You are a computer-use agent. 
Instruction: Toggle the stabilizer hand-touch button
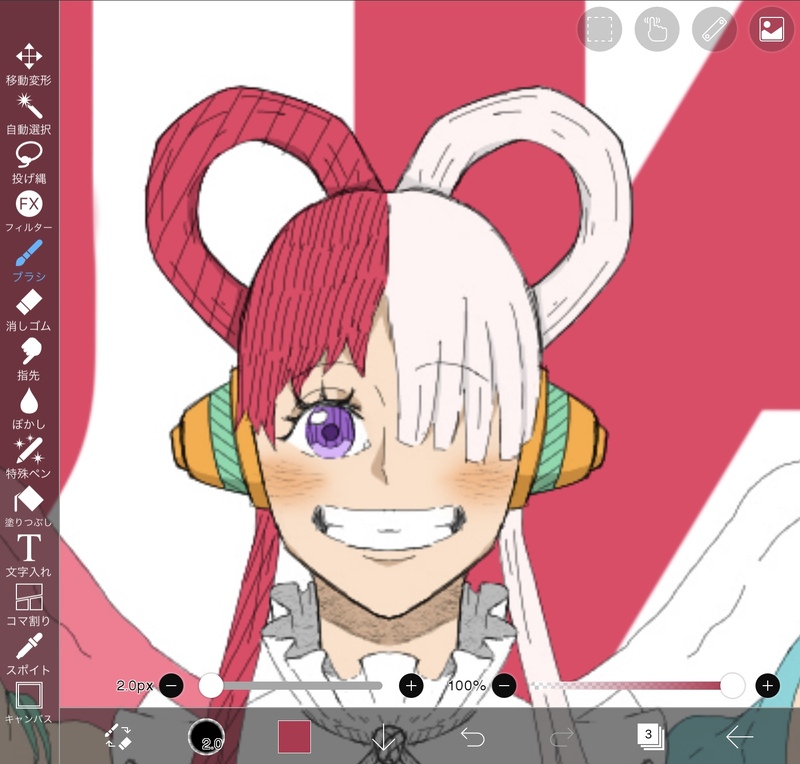[x=657, y=29]
